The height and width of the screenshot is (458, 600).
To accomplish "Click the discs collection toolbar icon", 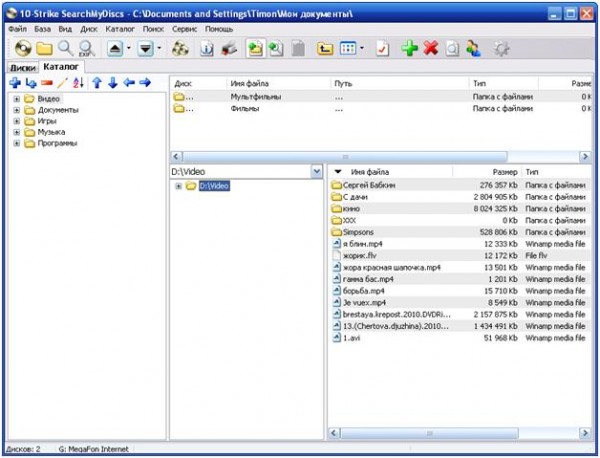I will pyautogui.click(x=180, y=49).
